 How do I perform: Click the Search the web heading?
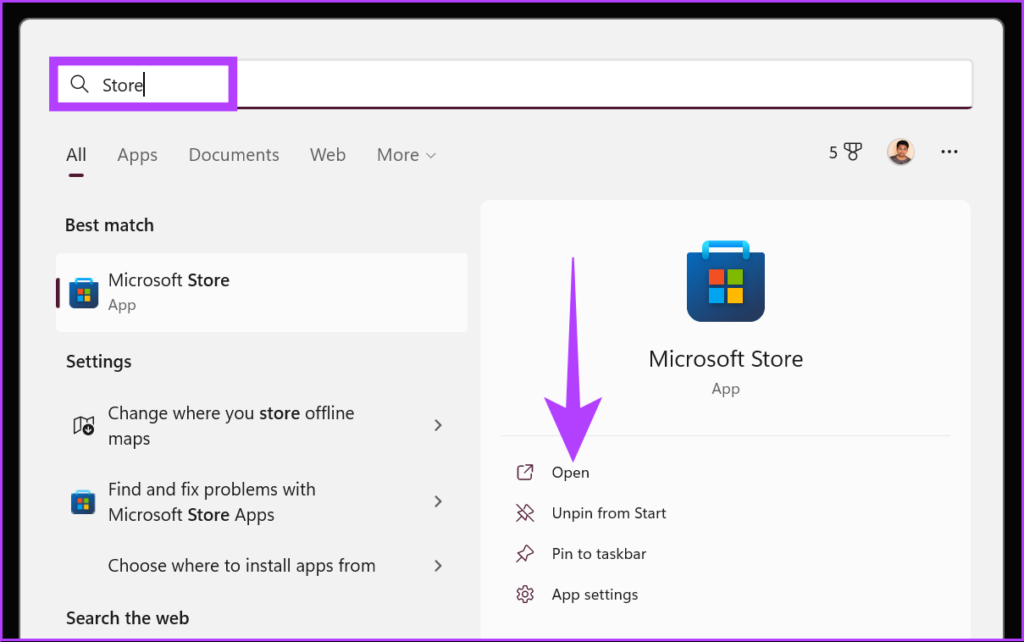(127, 618)
